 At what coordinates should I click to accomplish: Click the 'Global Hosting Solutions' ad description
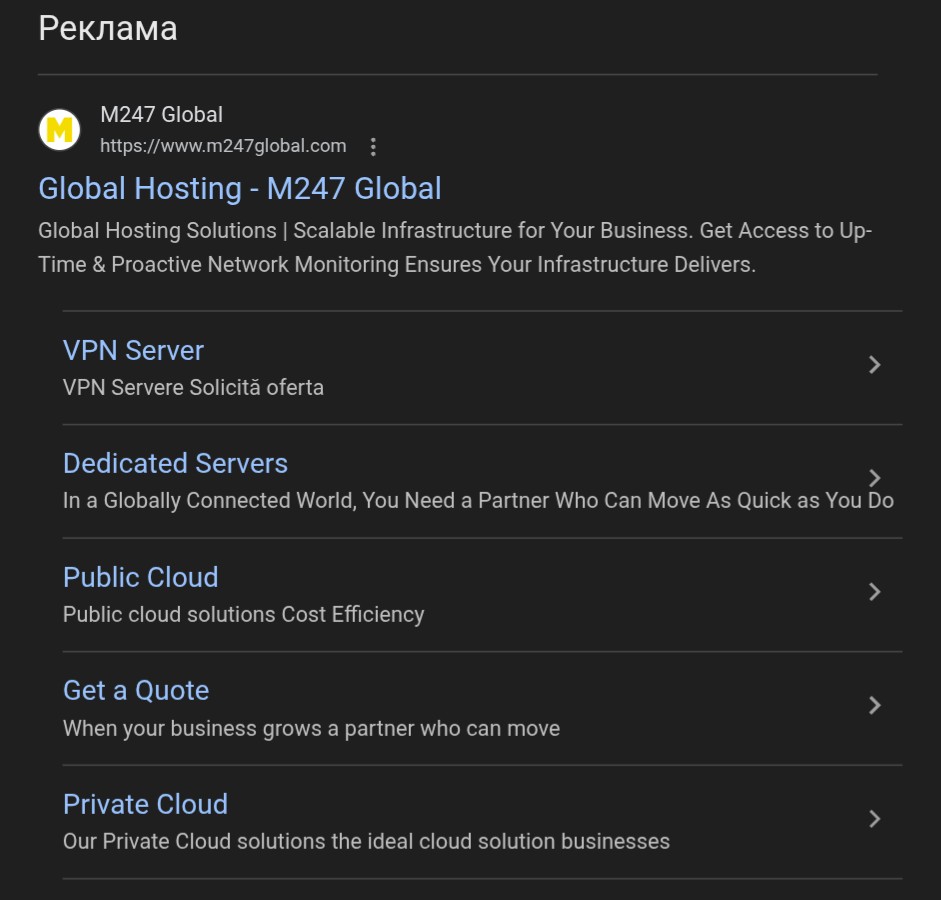tap(455, 247)
